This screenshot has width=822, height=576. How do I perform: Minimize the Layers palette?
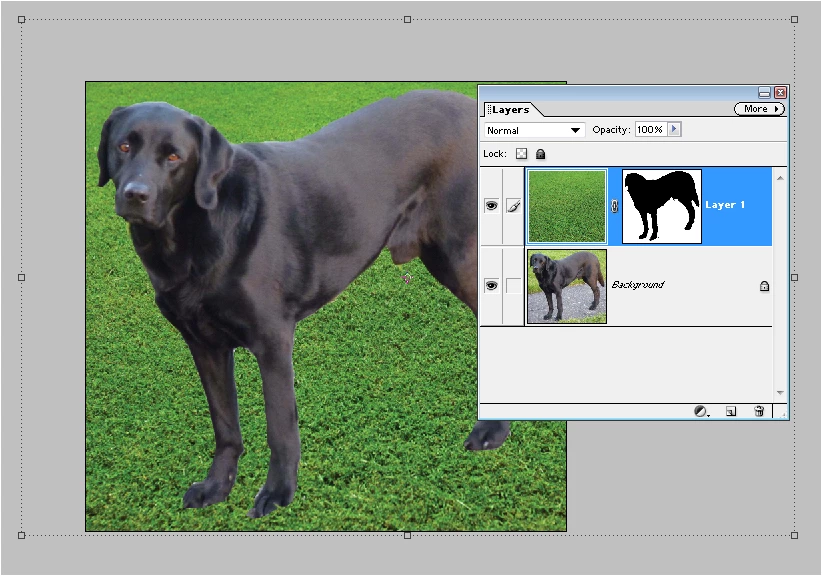(764, 93)
